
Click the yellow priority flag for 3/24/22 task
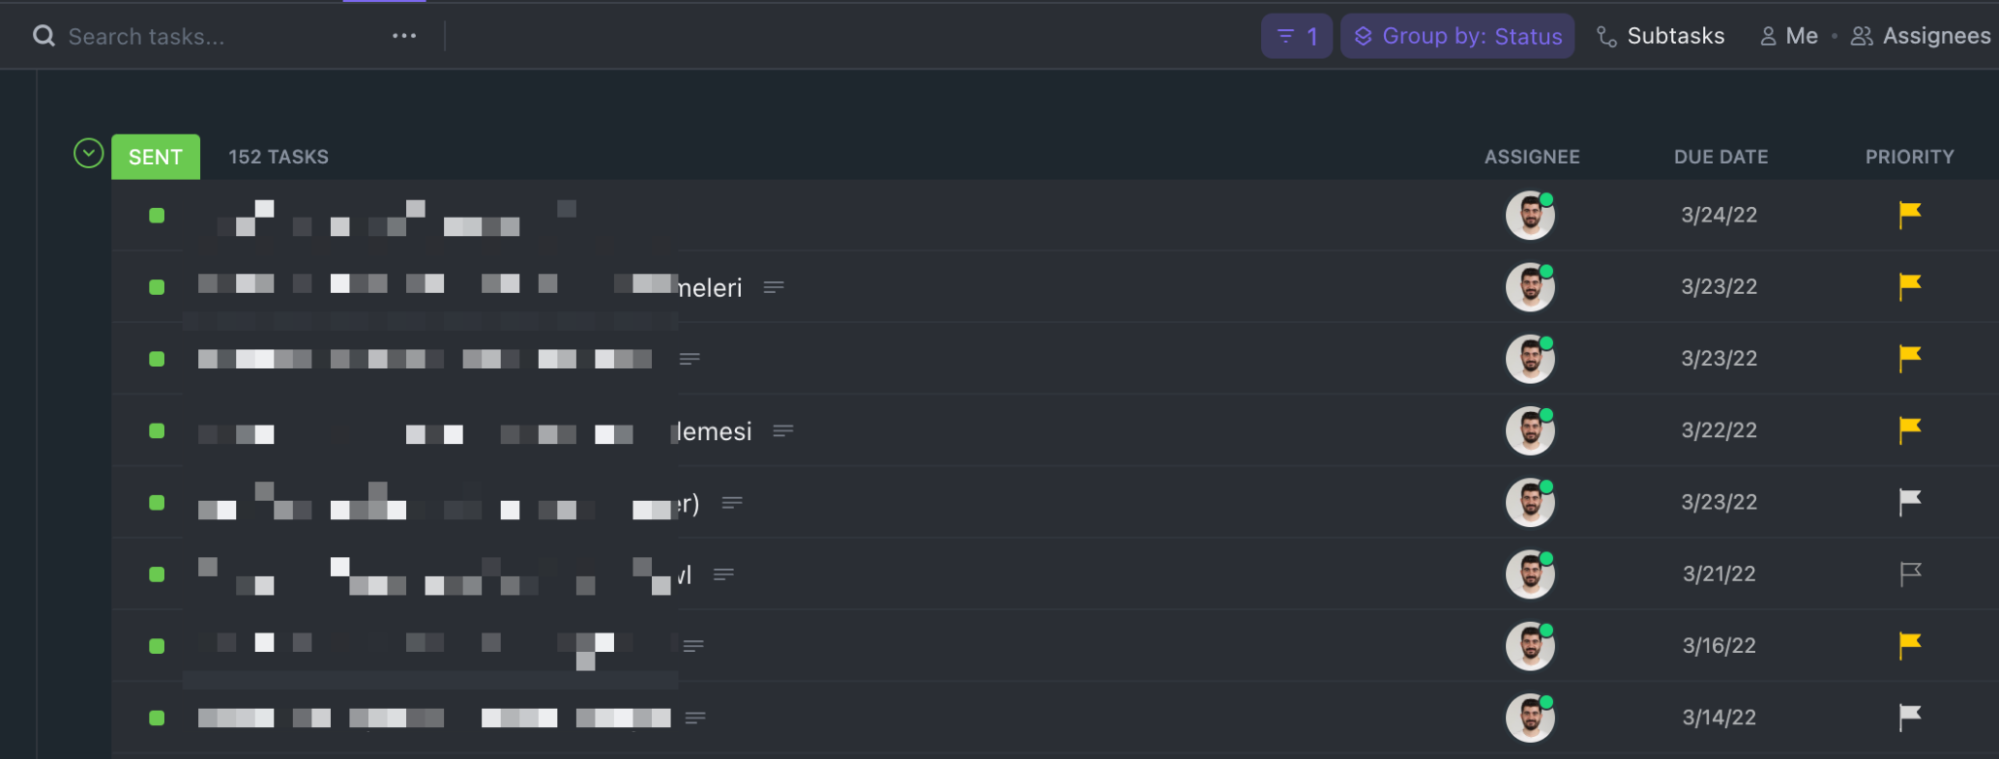[x=1909, y=214]
